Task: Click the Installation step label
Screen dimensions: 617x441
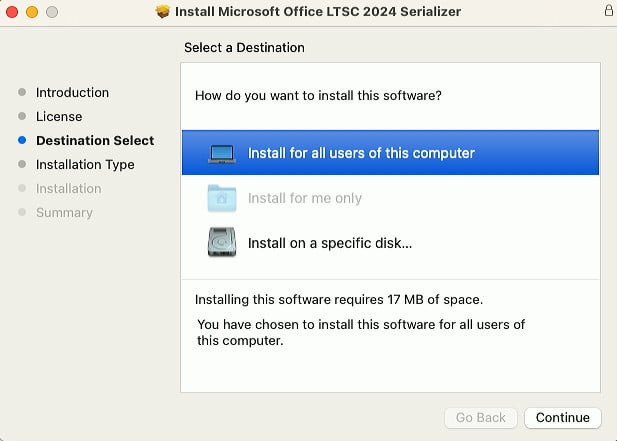Action: pos(68,188)
